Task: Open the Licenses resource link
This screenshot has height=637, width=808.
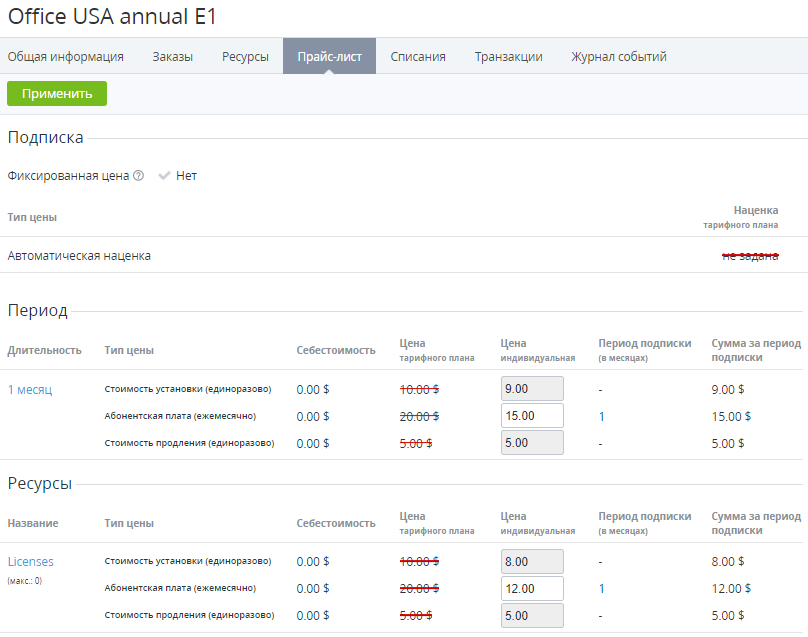Action: (x=31, y=562)
